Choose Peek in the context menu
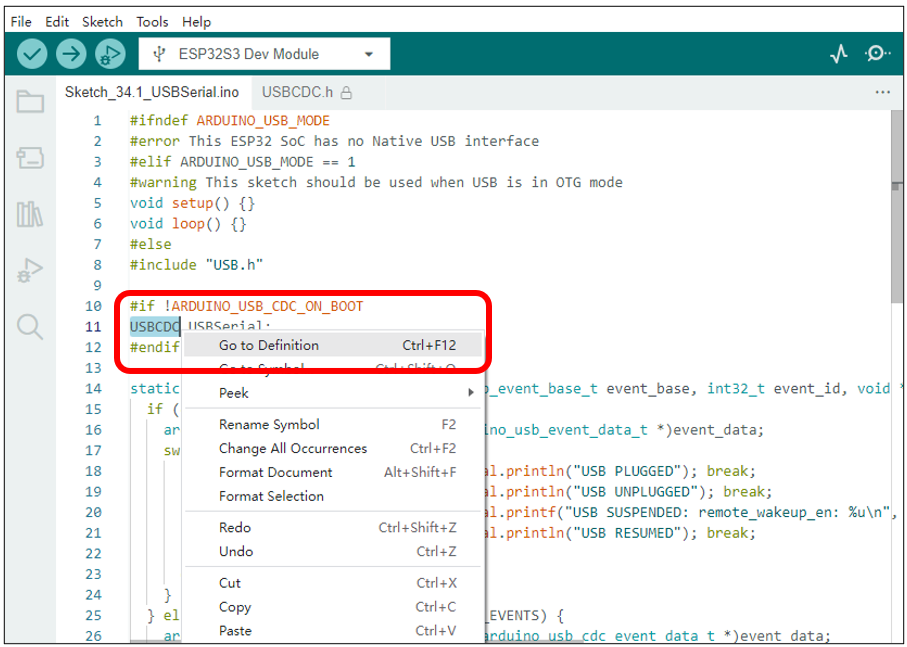The height and width of the screenshot is (647, 907). [x=333, y=393]
